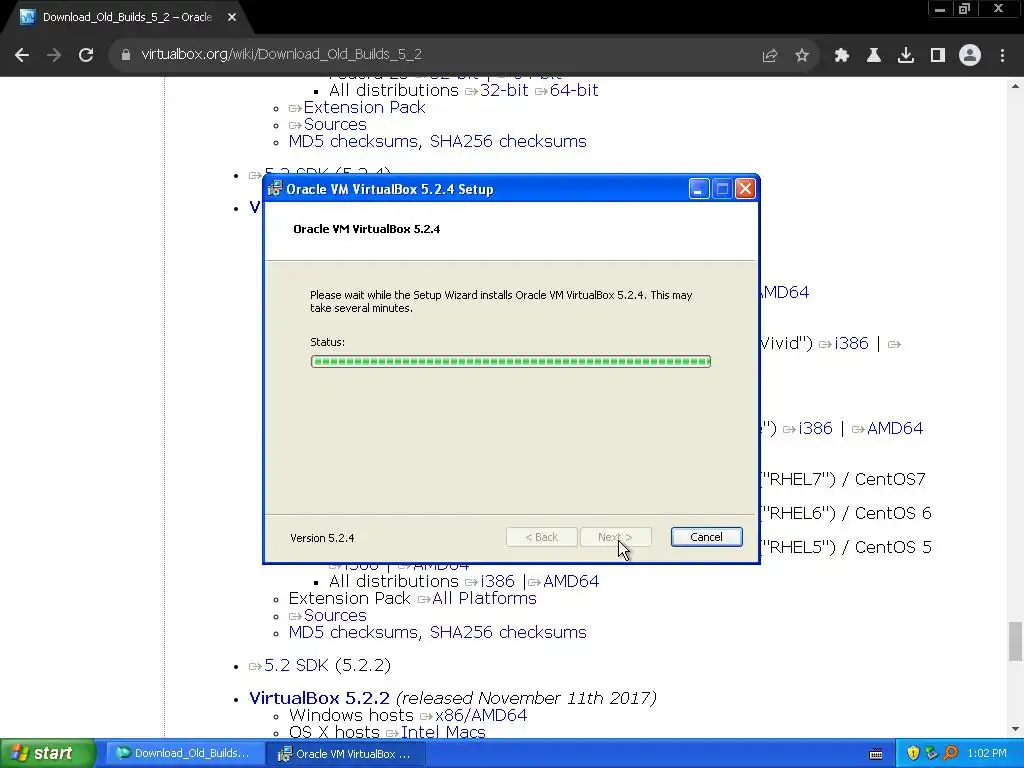Click the browser forward arrow
This screenshot has height=768, width=1024.
[54, 56]
